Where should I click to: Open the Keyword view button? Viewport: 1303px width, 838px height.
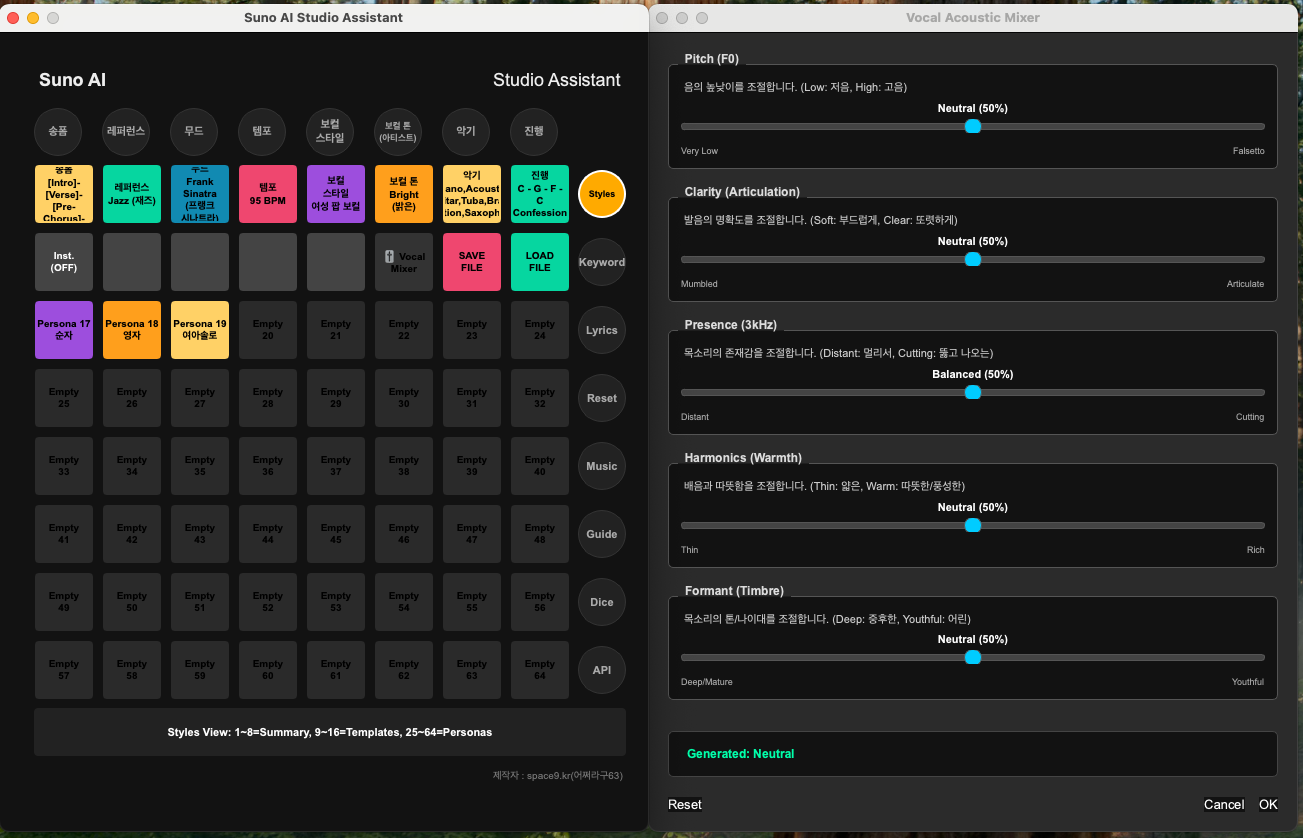coord(602,262)
